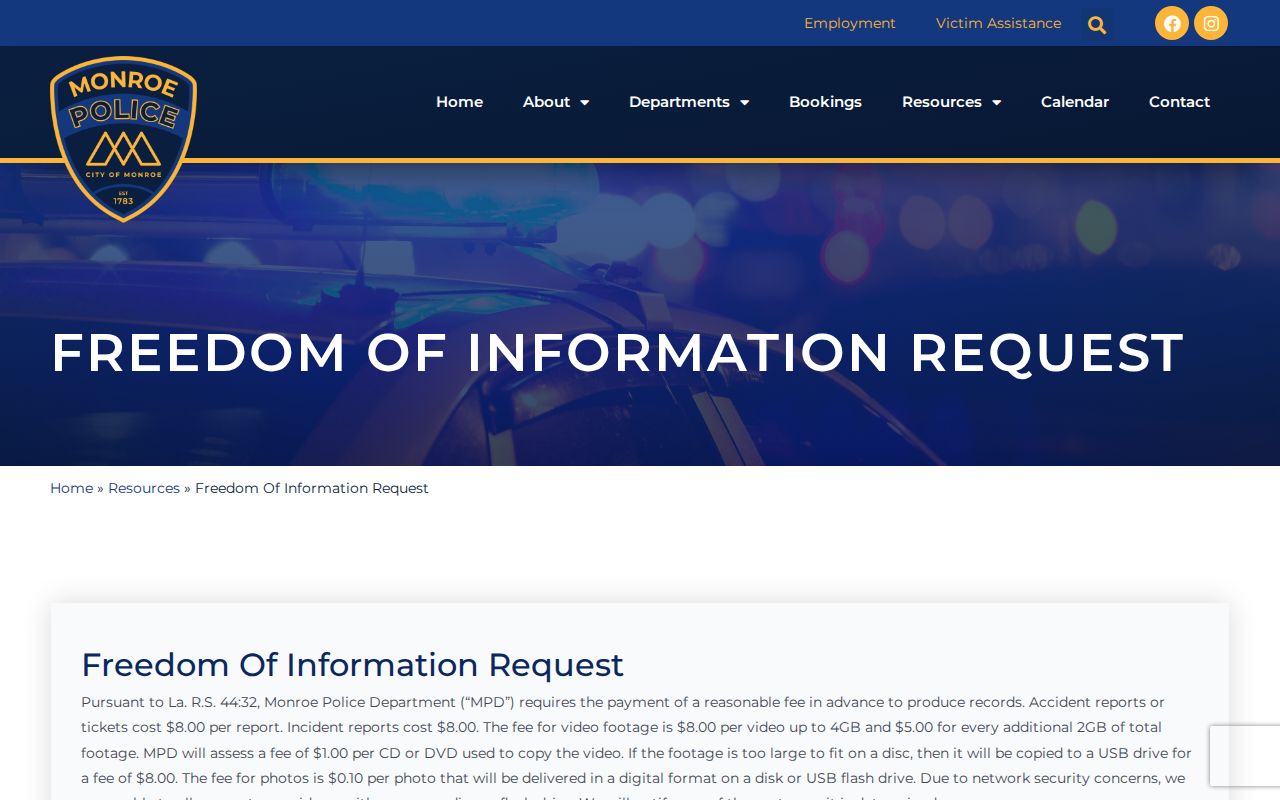Open the Employment link
The width and height of the screenshot is (1280, 800).
click(x=850, y=23)
